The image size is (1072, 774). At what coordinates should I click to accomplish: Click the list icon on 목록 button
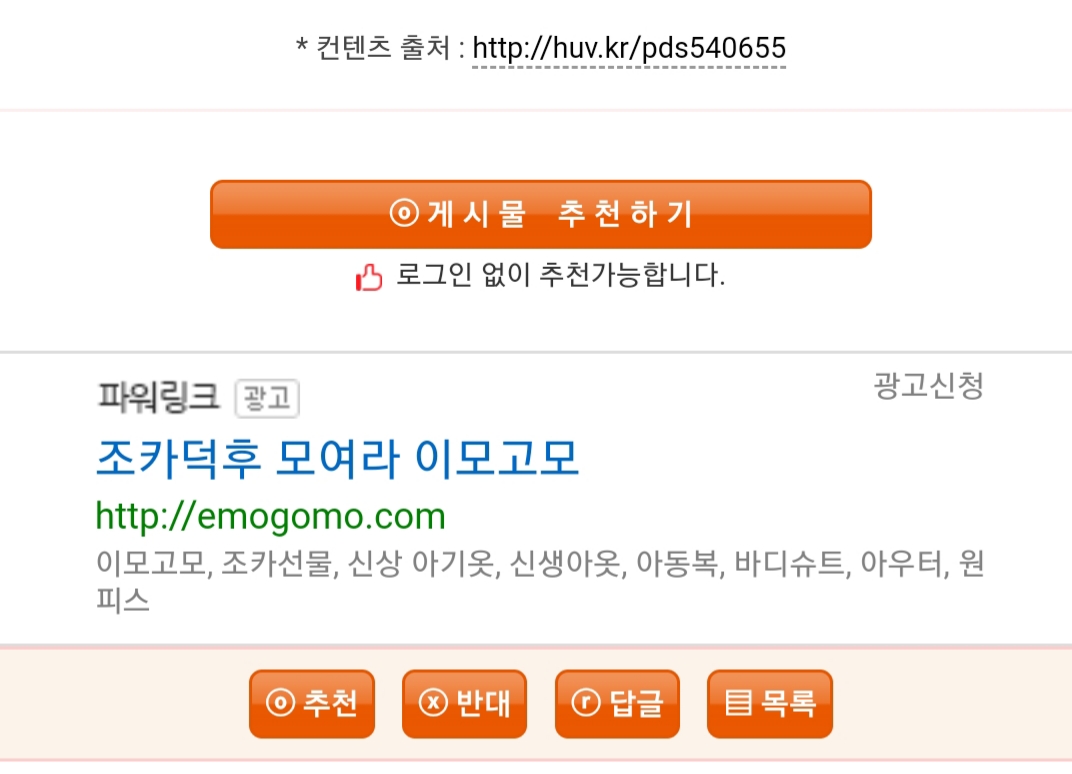[738, 702]
